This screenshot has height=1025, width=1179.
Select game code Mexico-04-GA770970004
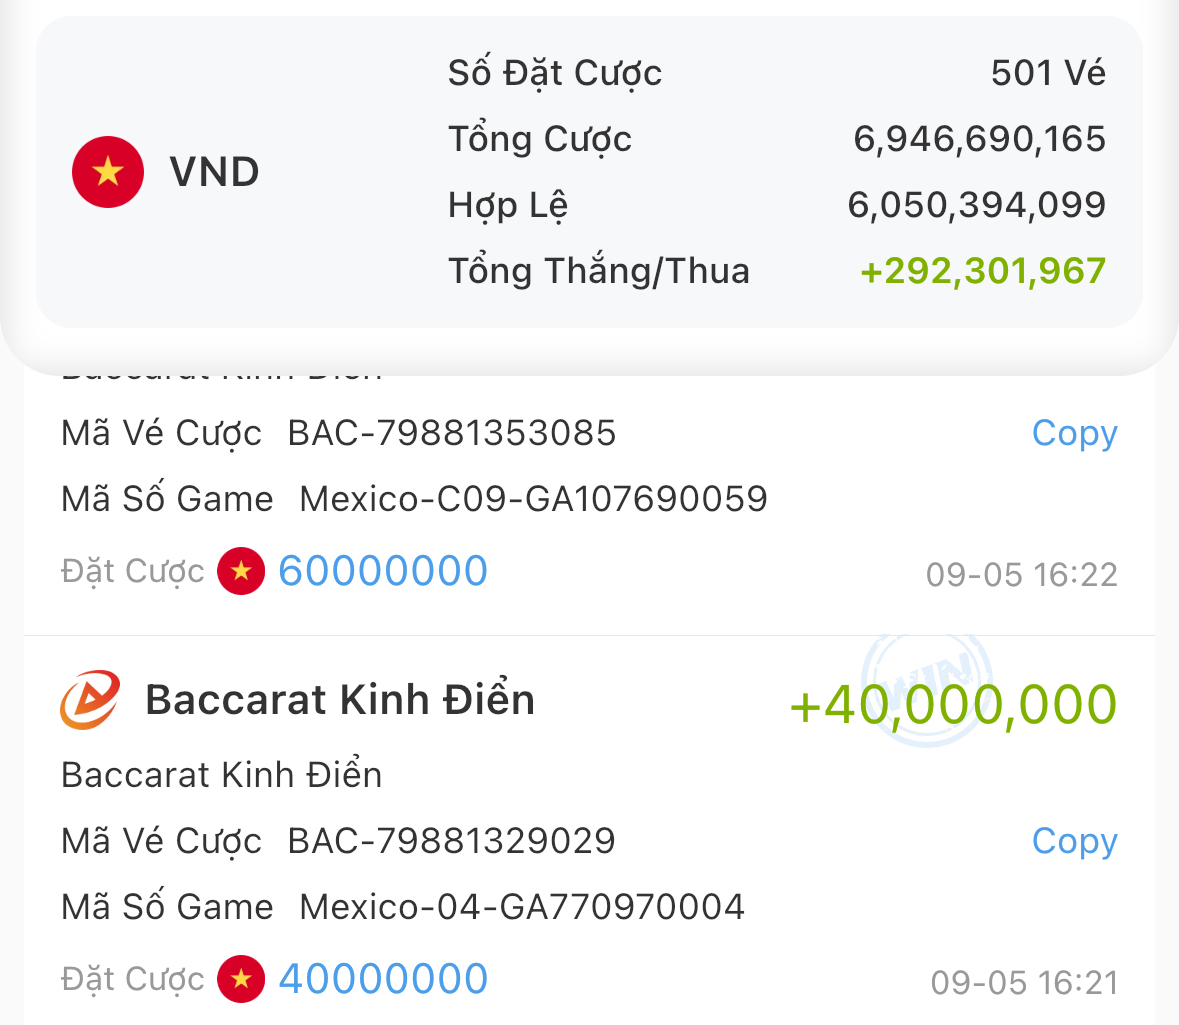(x=522, y=907)
